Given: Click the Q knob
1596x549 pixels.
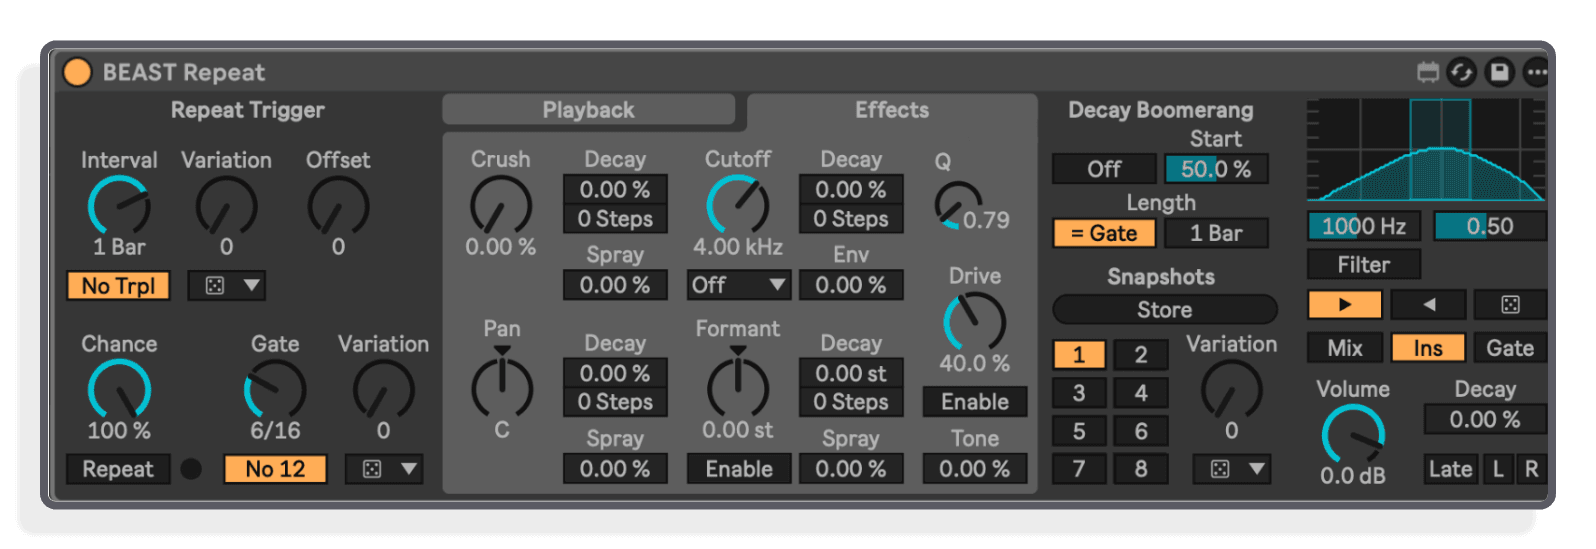Looking at the screenshot, I should (957, 204).
